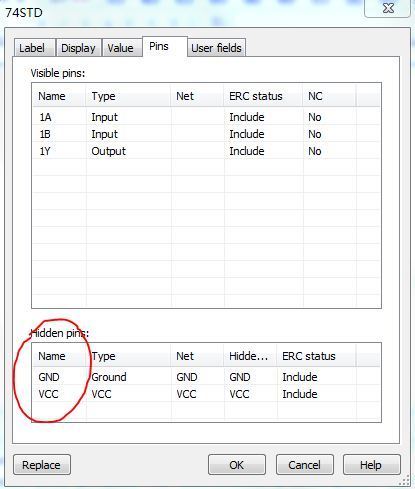Click ERC status Include for VCC
This screenshot has height=489, width=415.
click(300, 394)
